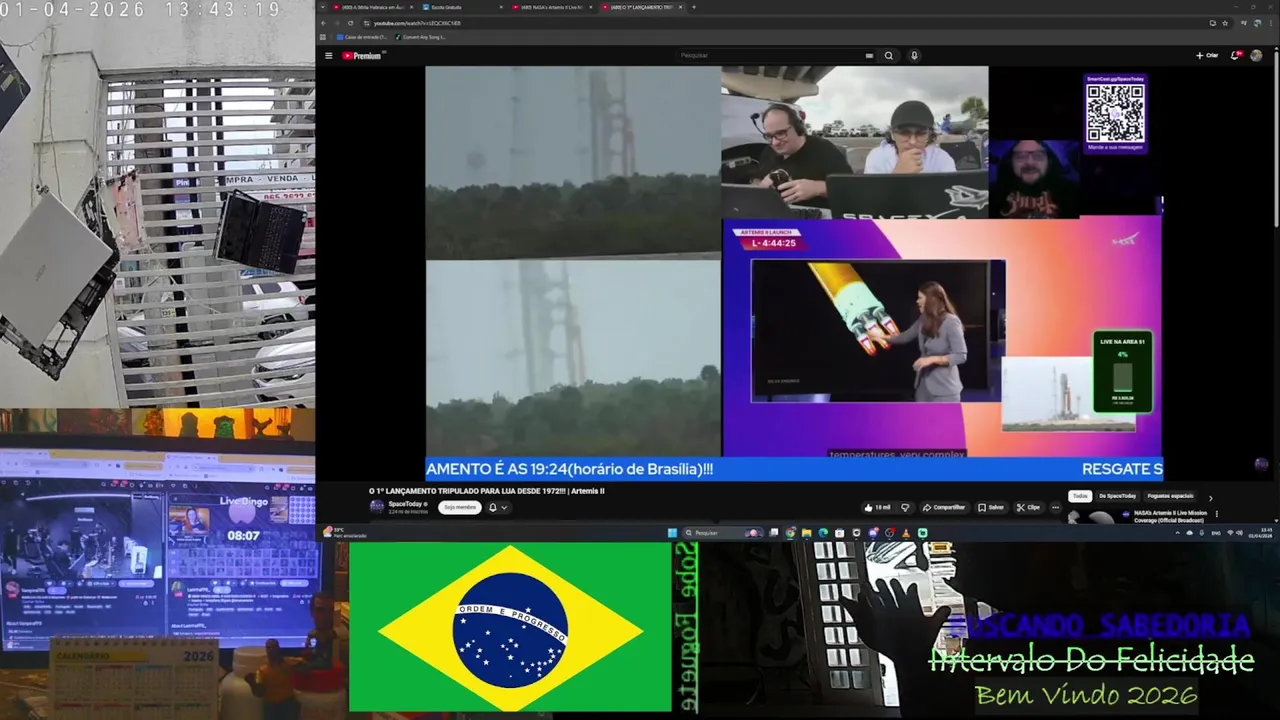This screenshot has height=720, width=1280.
Task: Select the Foguetes espaciais filter chip
Action: 1170,496
